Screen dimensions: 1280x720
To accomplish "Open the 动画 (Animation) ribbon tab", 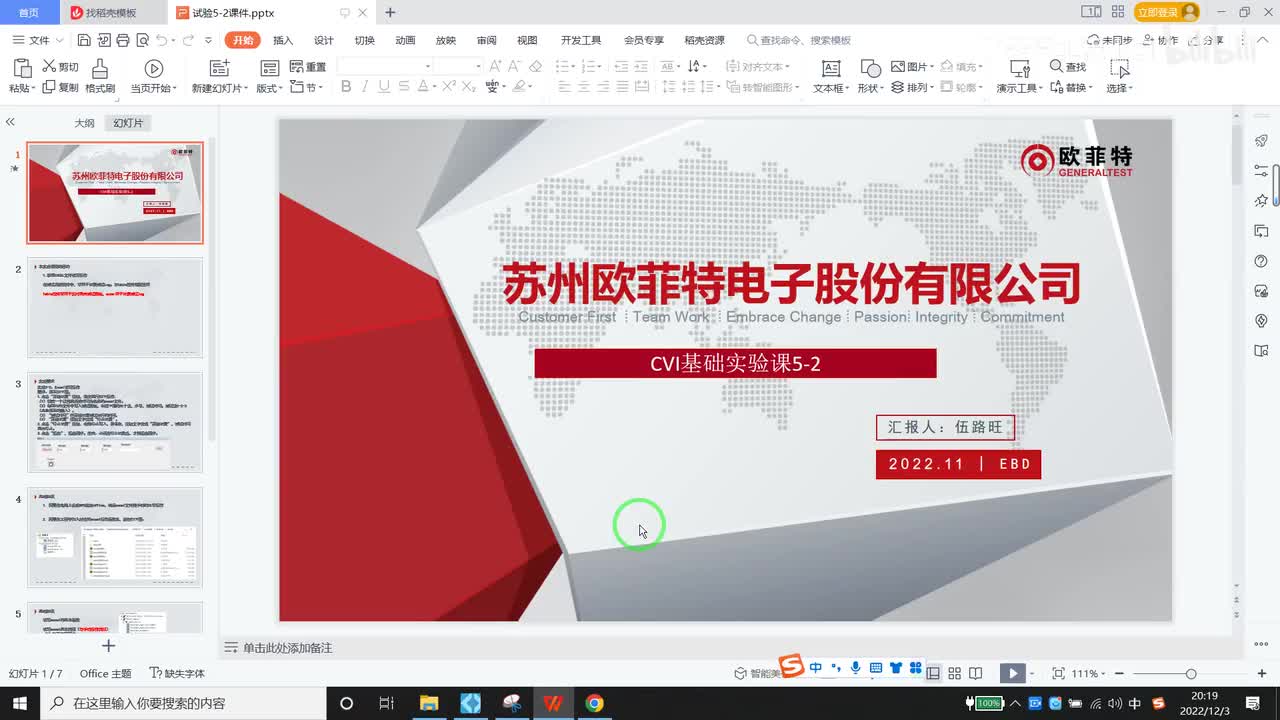I will coord(405,40).
